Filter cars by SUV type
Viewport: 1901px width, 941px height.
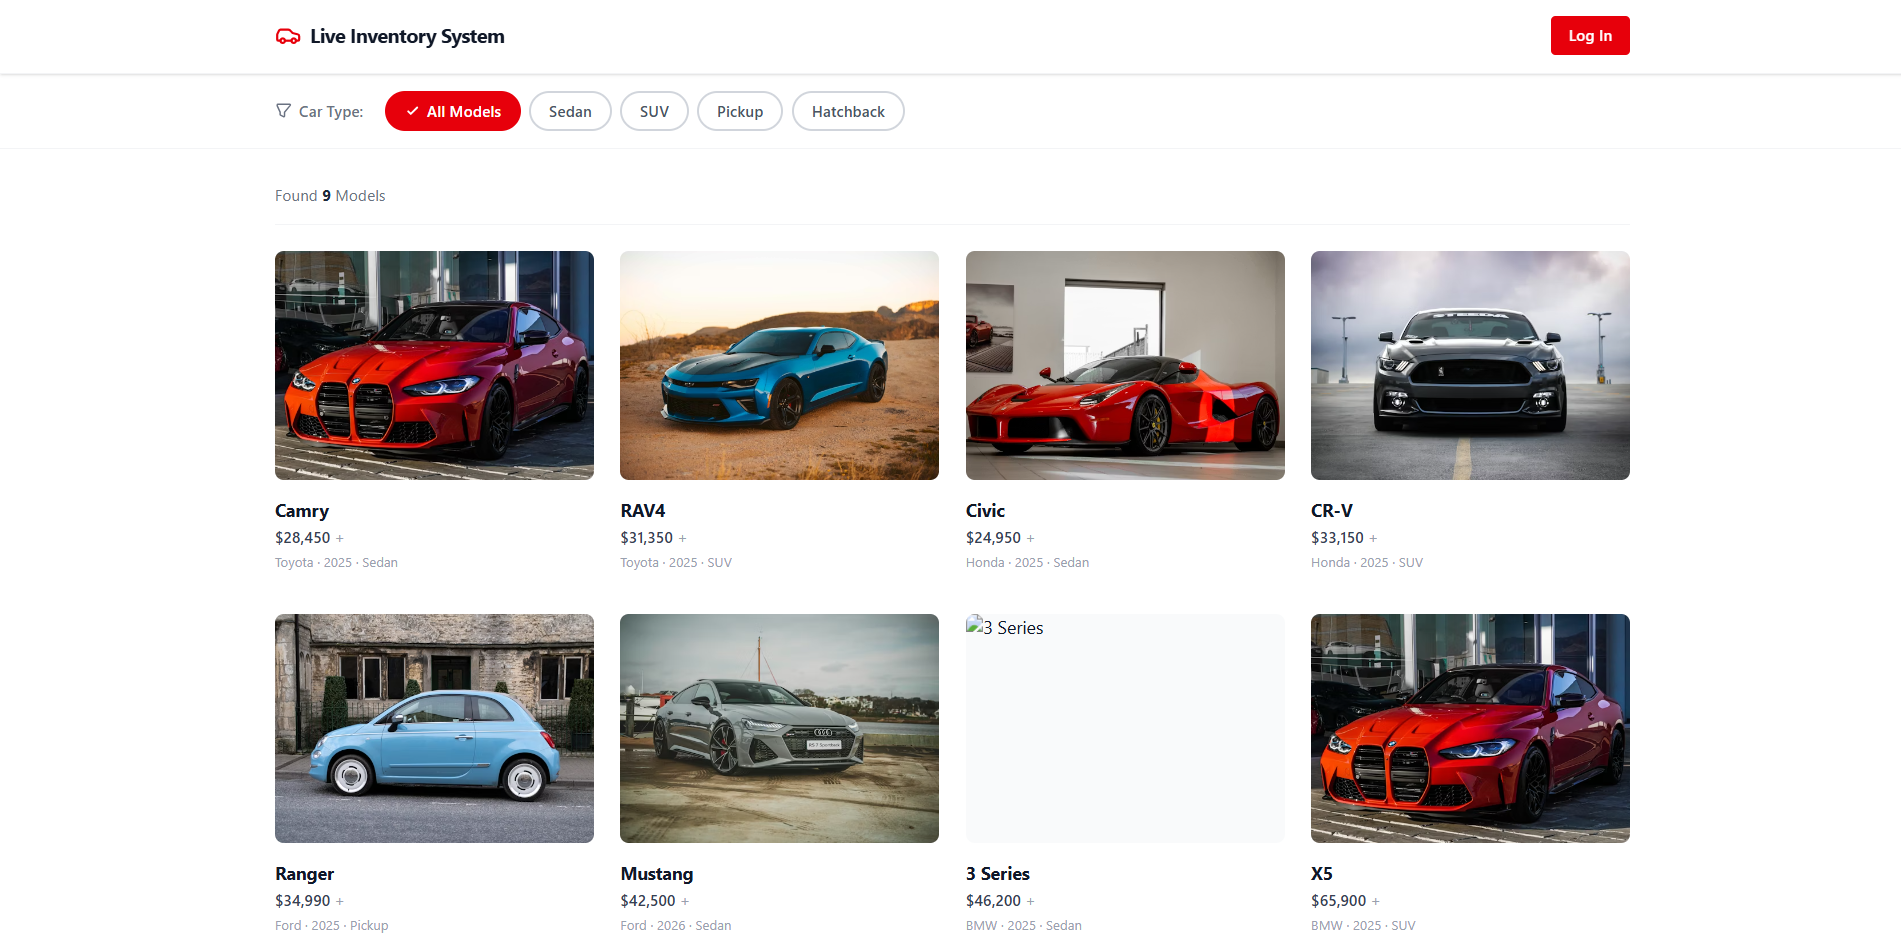654,111
